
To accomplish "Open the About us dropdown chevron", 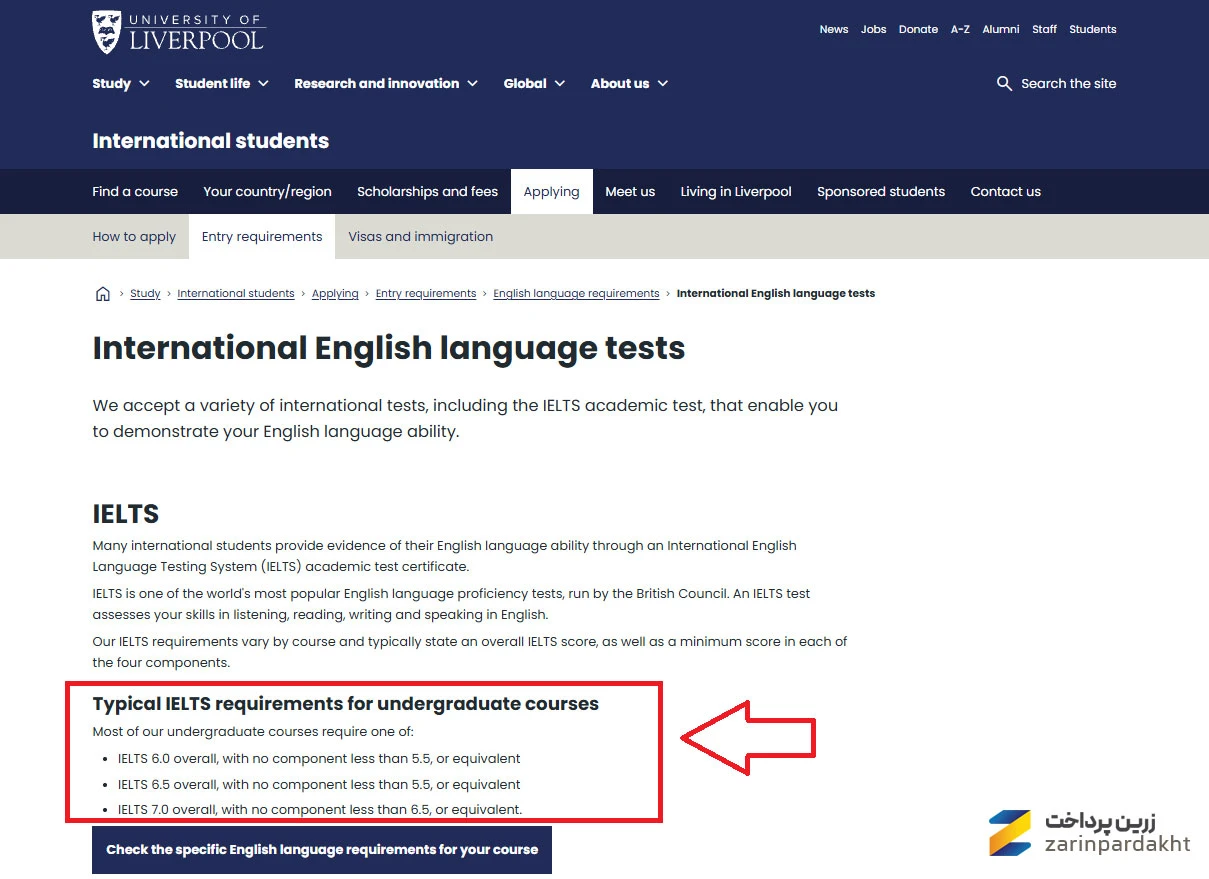I will [x=662, y=84].
